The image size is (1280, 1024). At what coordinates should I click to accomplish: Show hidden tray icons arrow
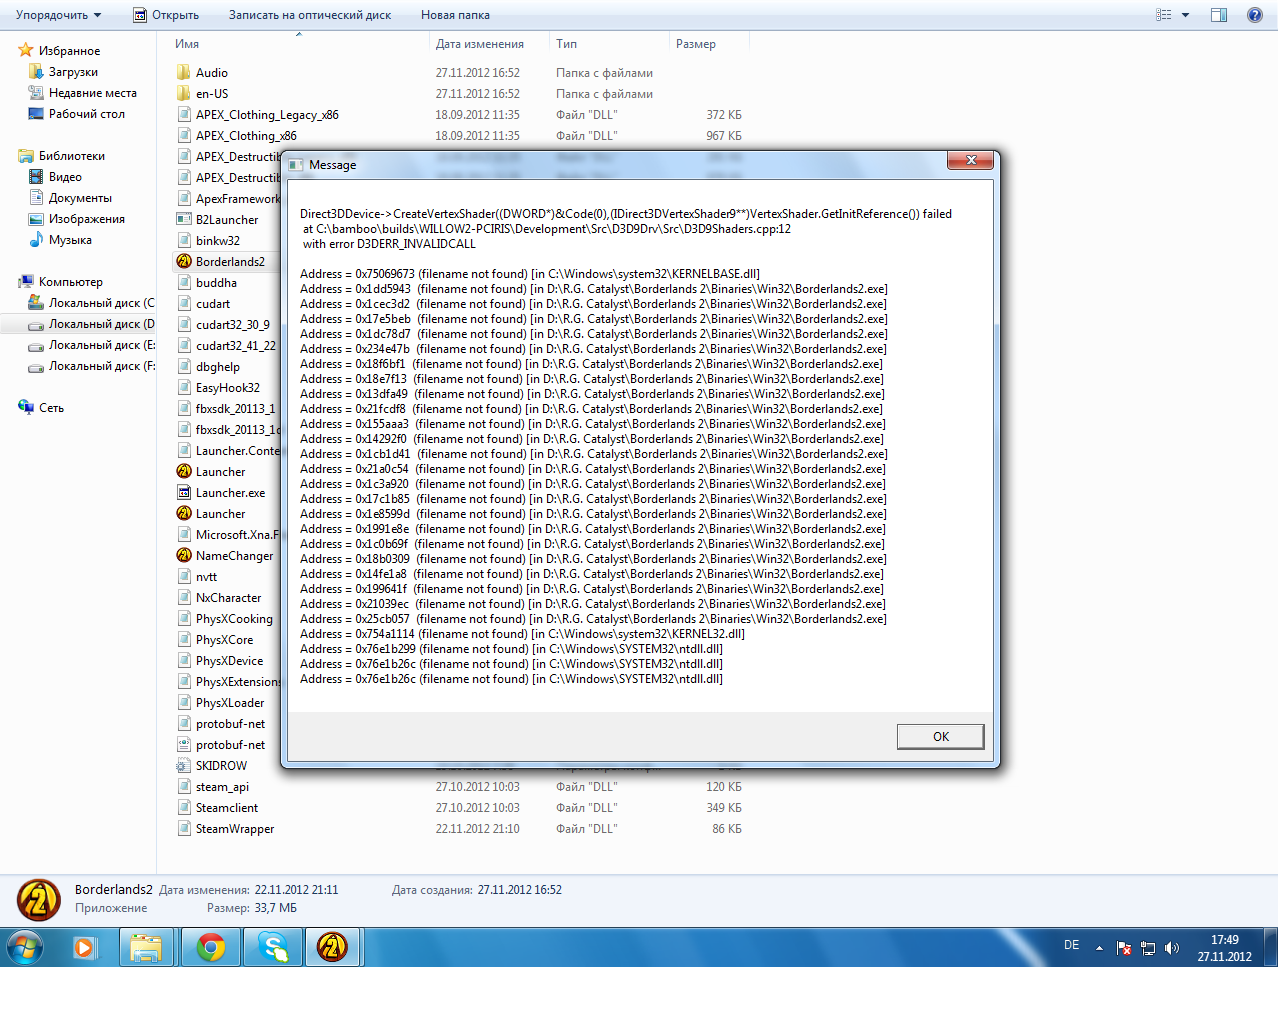click(1099, 948)
